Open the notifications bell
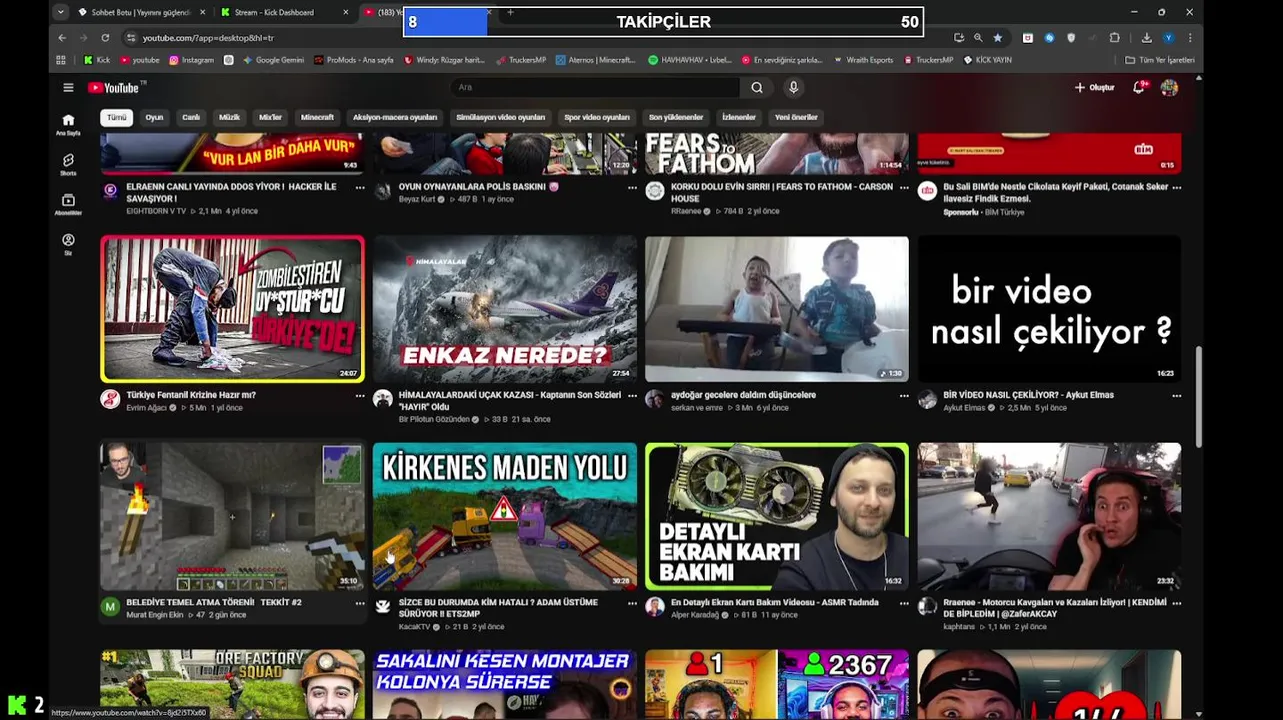This screenshot has height=720, width=1283. pos(1138,88)
